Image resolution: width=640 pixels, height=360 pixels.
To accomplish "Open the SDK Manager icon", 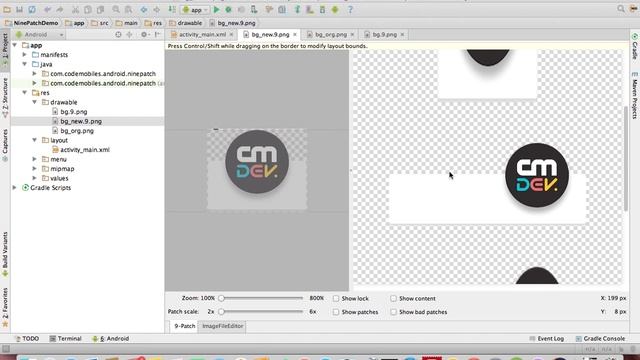I will pyautogui.click(x=322, y=9).
